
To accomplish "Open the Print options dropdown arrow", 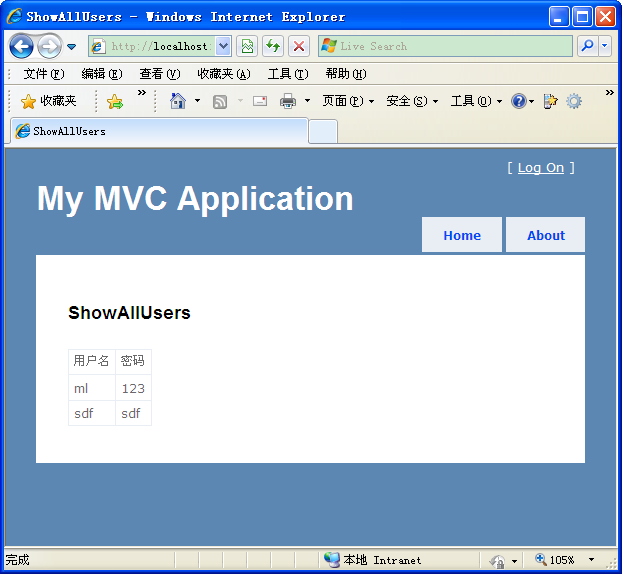I will click(x=307, y=101).
